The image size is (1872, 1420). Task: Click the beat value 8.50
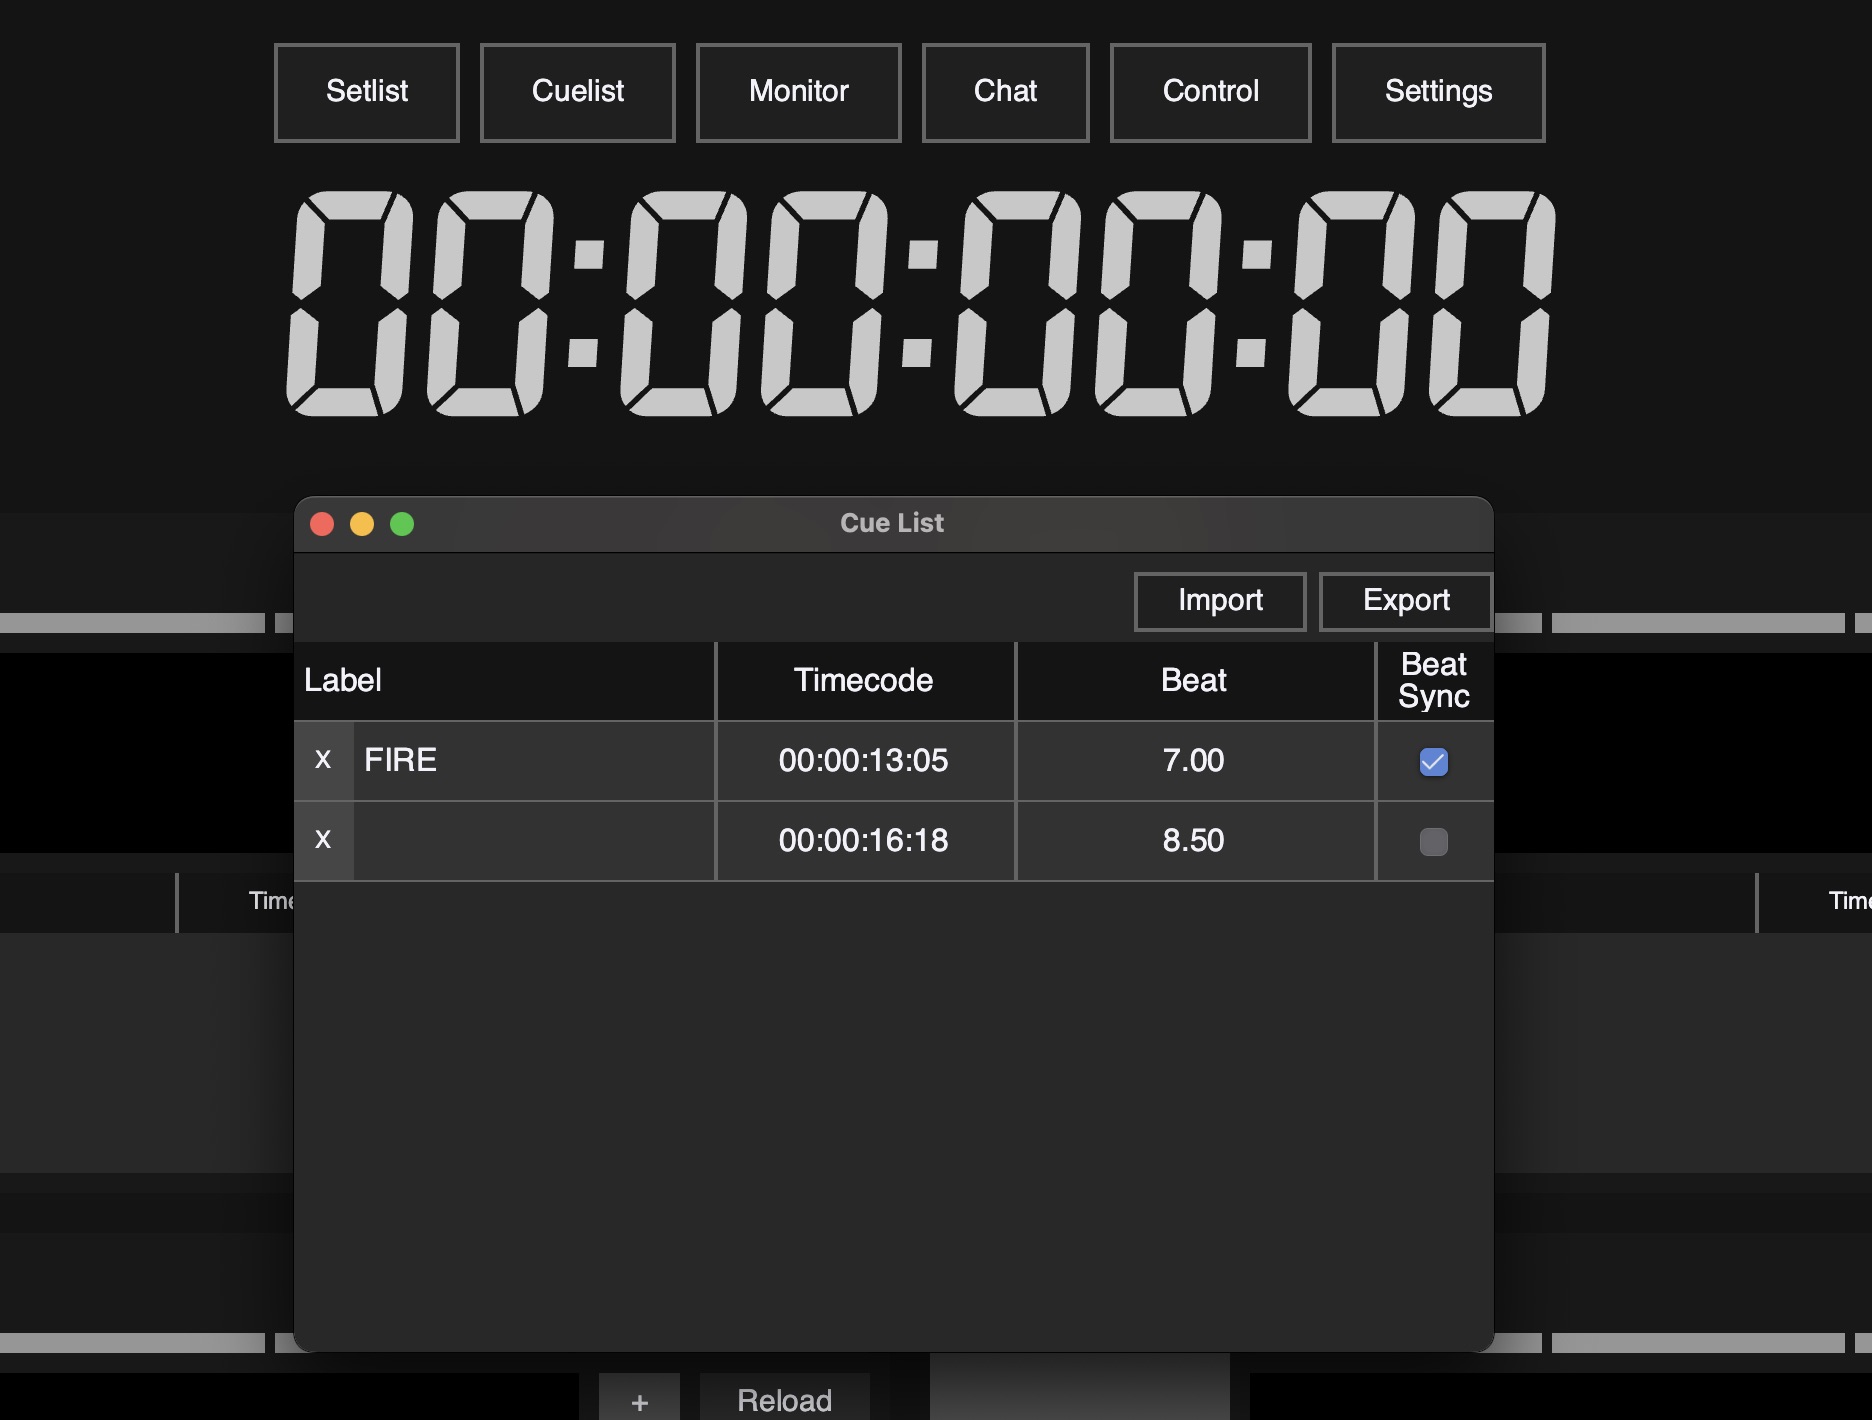1195,840
